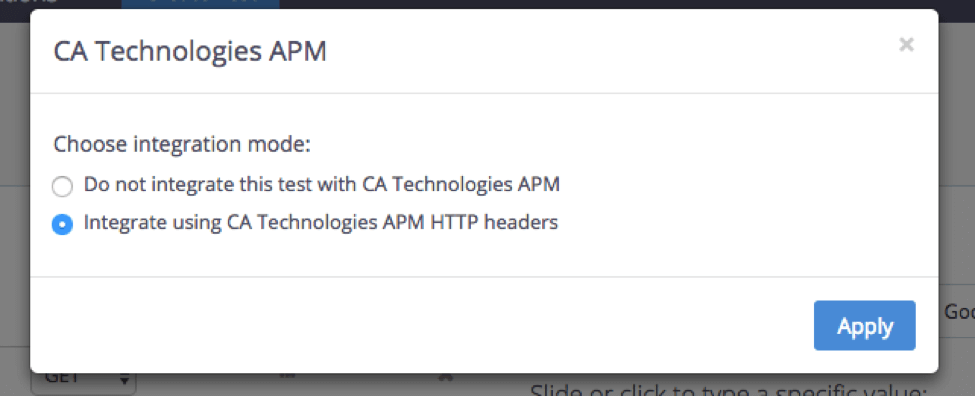Select the 'Do not integrate' radio button
975x396 pixels.
(x=62, y=186)
